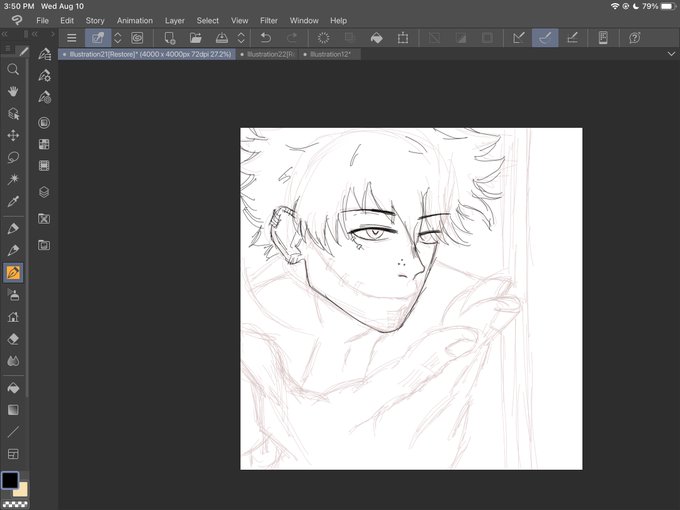Viewport: 680px width, 510px height.
Task: Select the Hand move tool
Action: (13, 92)
